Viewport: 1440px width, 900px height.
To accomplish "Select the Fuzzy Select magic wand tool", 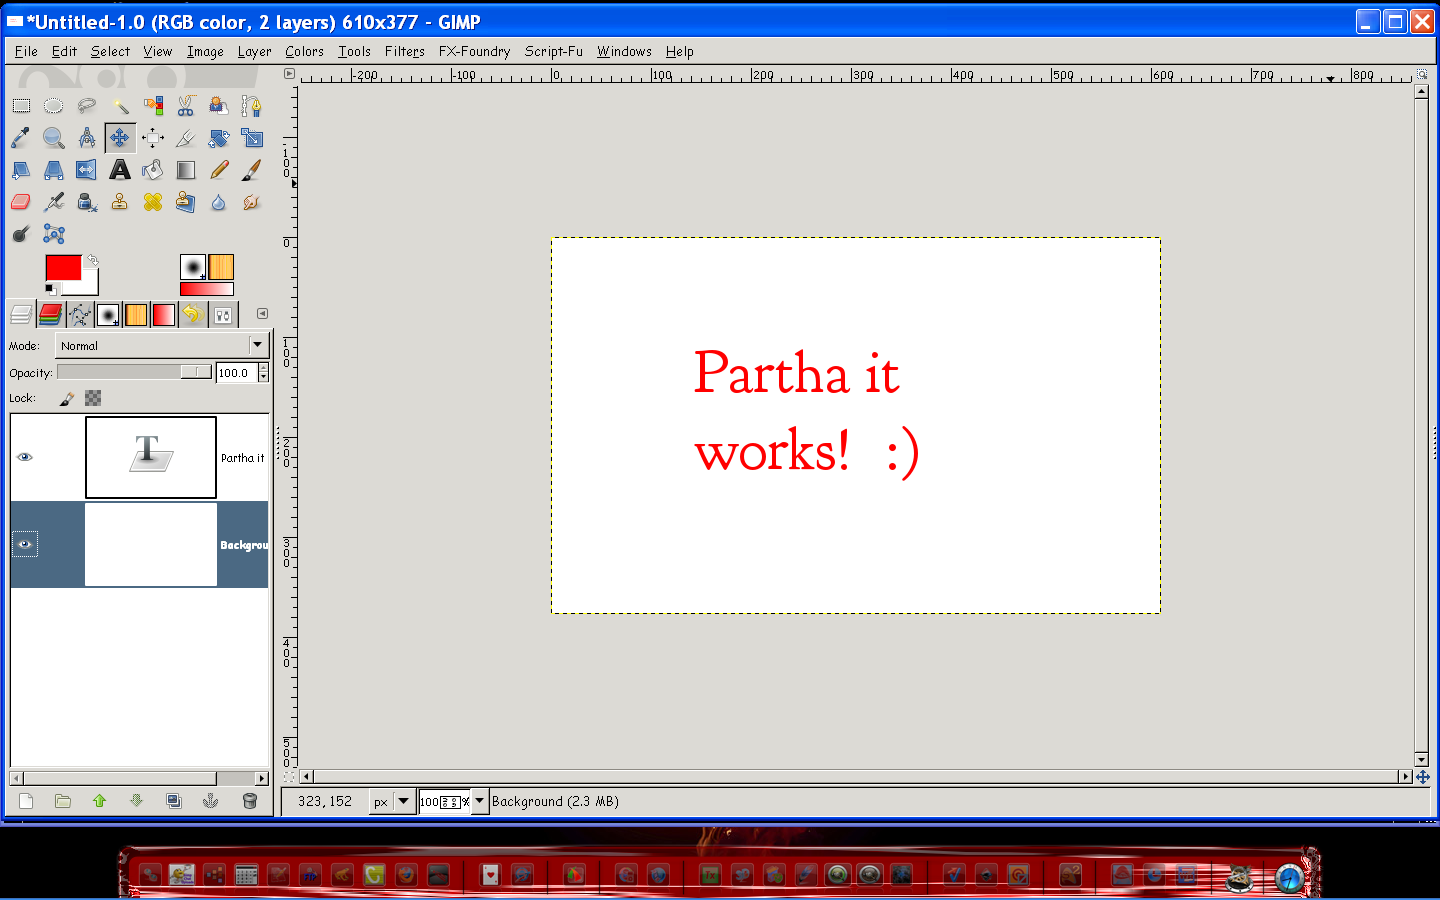I will [x=120, y=105].
